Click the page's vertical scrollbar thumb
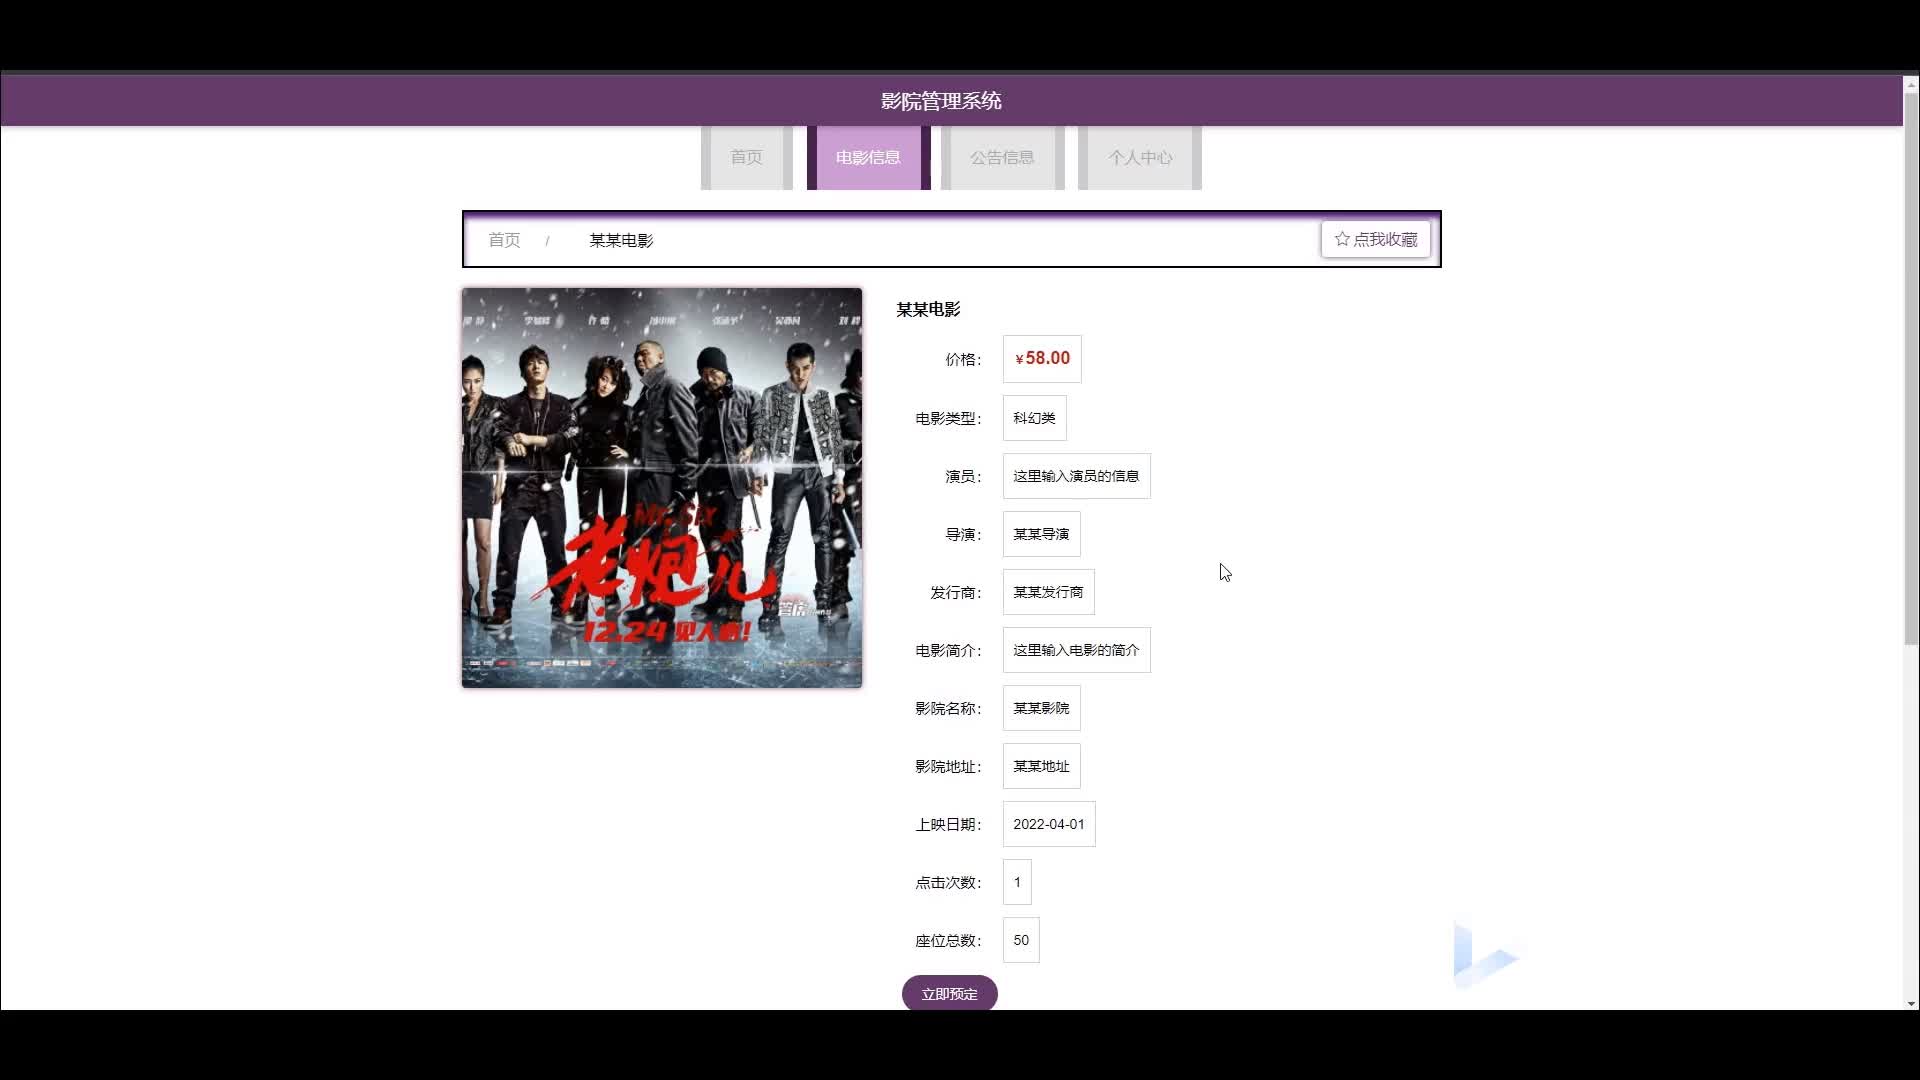This screenshot has height=1080, width=1920. (x=1911, y=368)
